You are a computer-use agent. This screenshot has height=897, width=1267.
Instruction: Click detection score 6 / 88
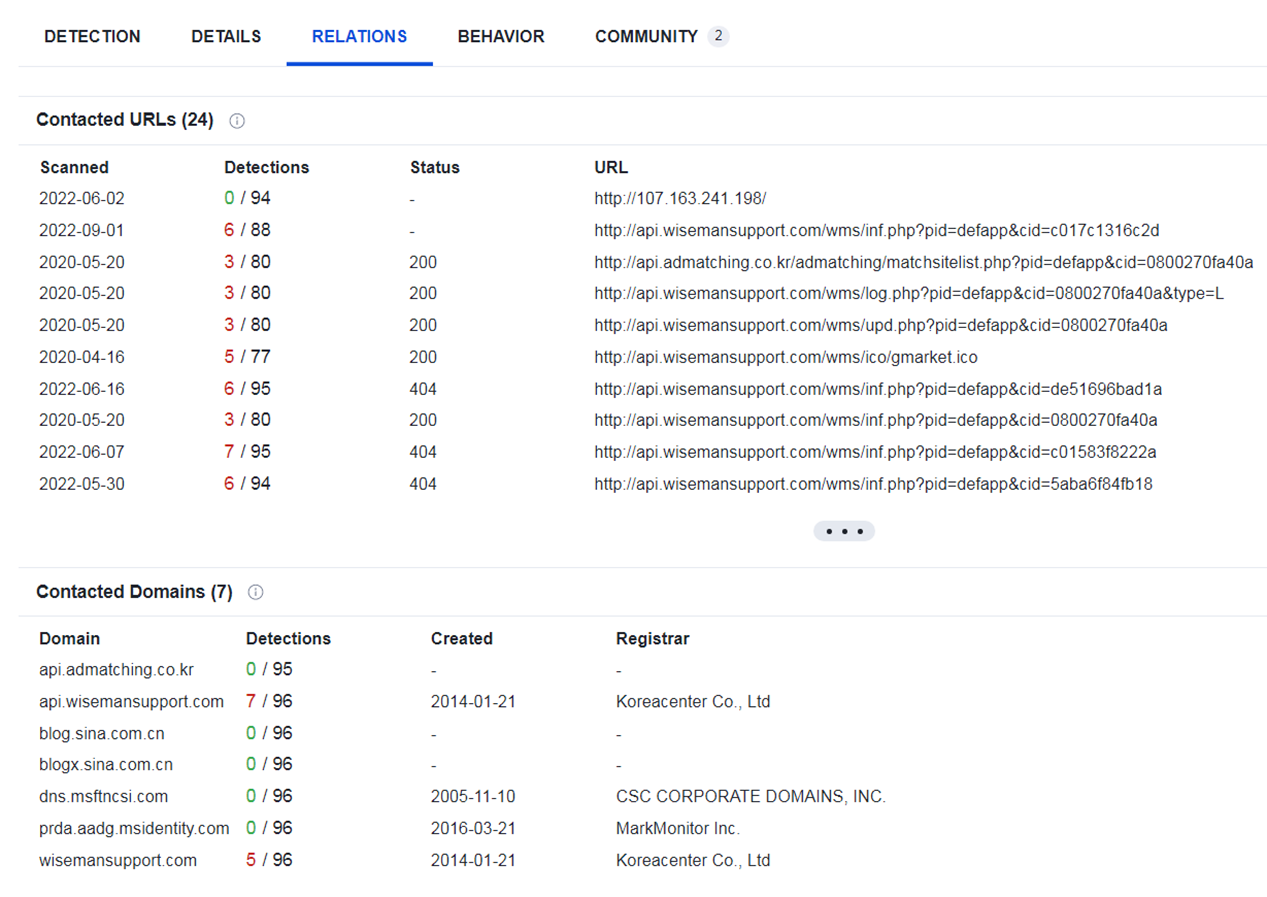[x=247, y=230]
